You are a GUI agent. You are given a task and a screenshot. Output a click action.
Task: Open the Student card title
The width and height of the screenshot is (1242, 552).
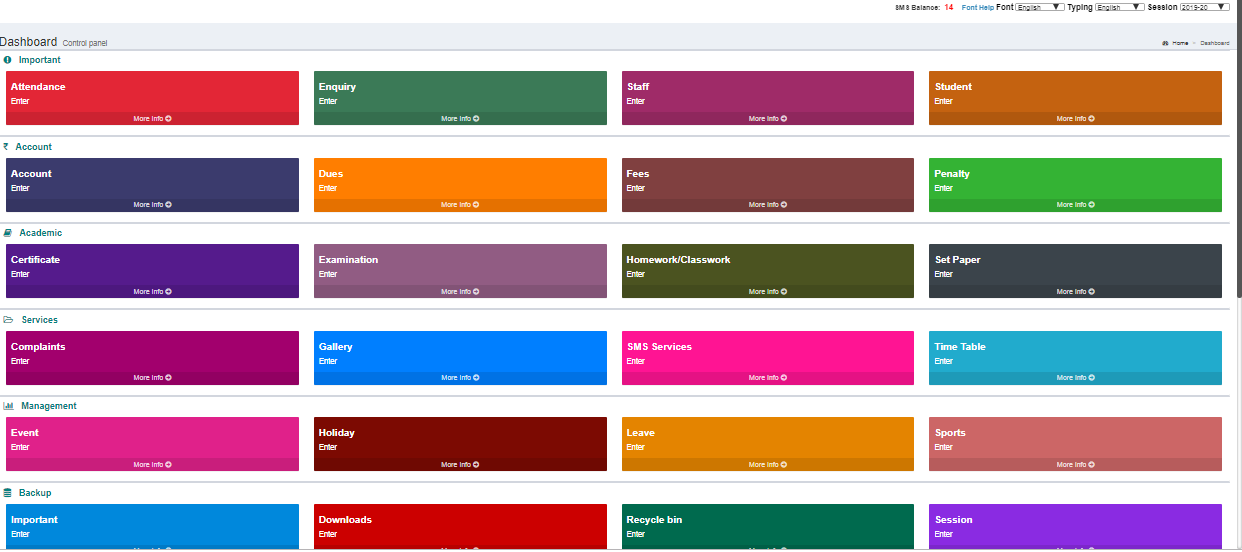coord(953,87)
